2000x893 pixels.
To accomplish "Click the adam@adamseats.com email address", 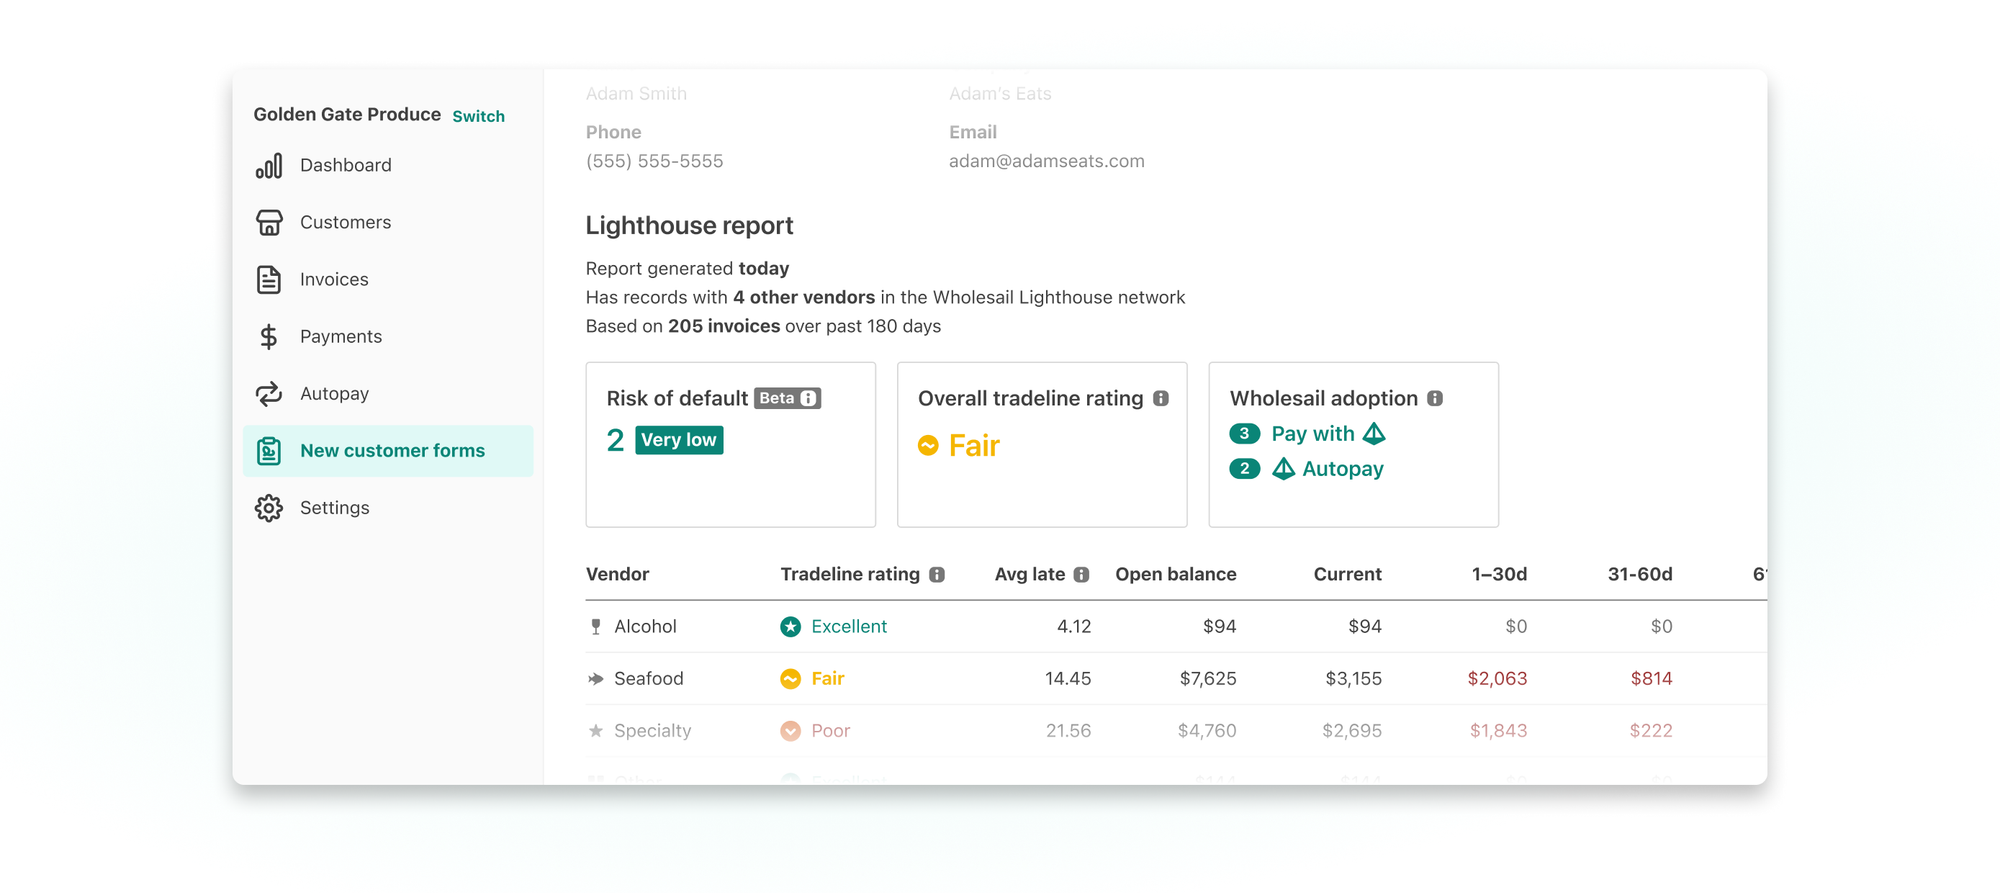I will point(1046,161).
